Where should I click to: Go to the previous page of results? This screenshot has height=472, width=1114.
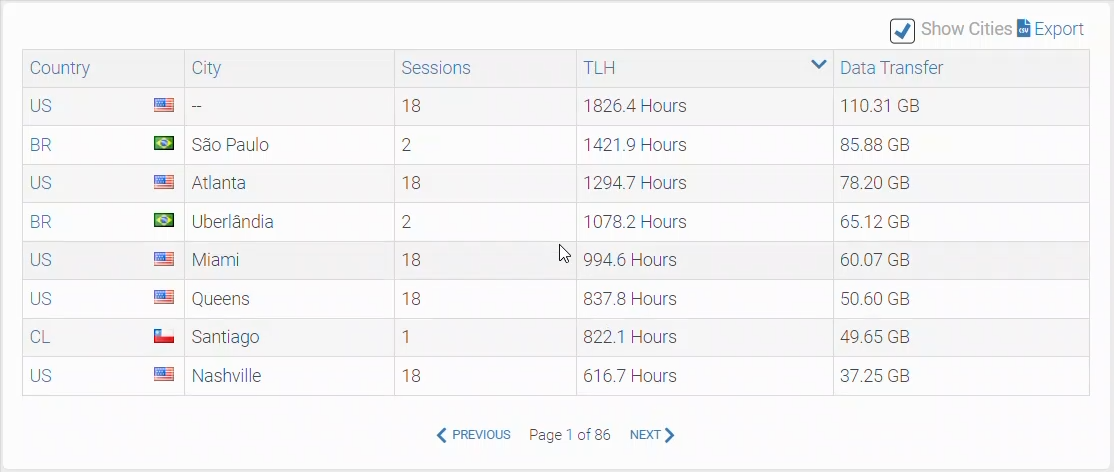pos(474,435)
